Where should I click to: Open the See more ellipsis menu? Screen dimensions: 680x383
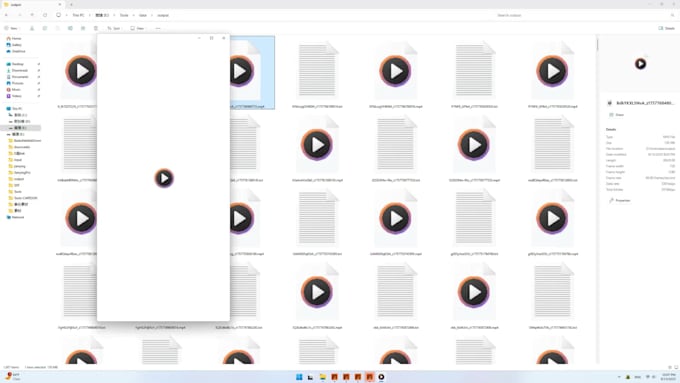tap(158, 28)
